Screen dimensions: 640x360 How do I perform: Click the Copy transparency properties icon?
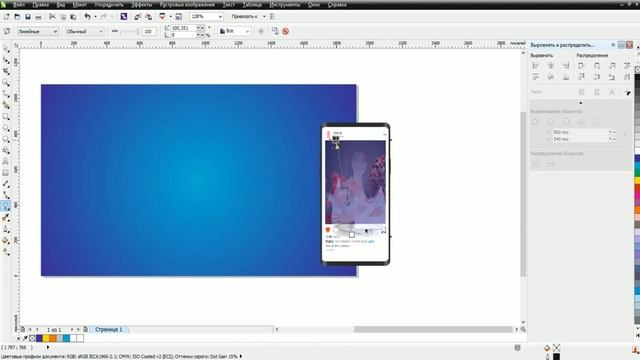[275, 31]
